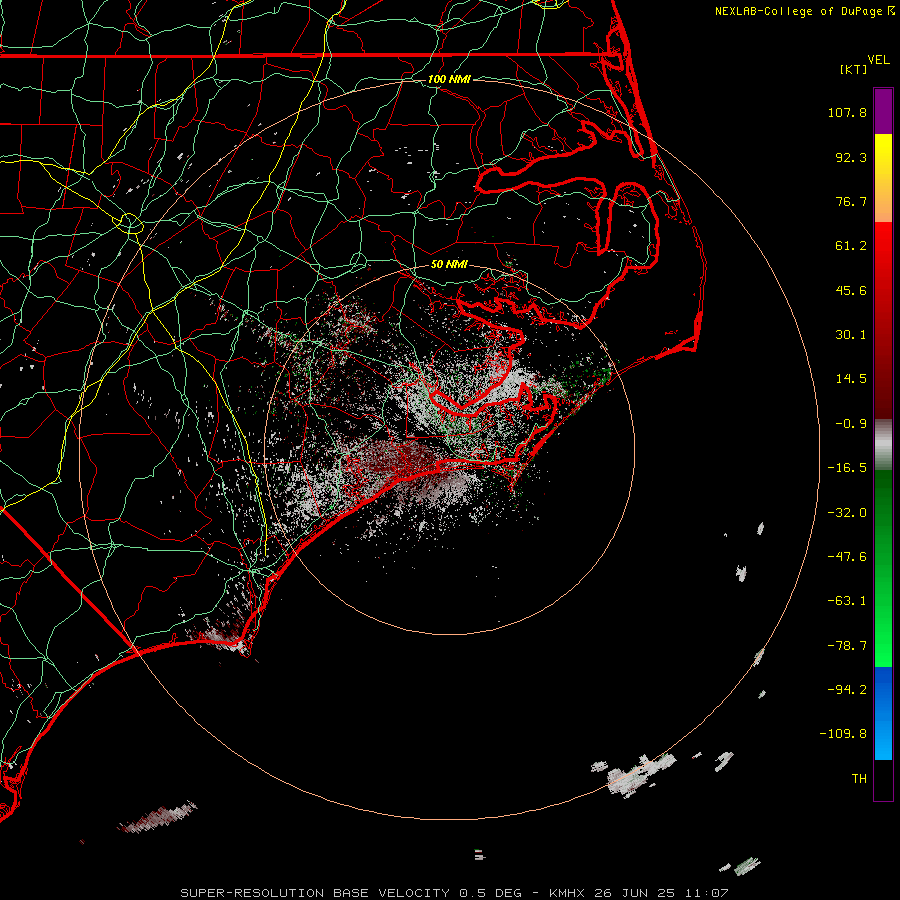This screenshot has width=900, height=900.
Task: Click the 107.8 legend value
Action: click(x=847, y=112)
